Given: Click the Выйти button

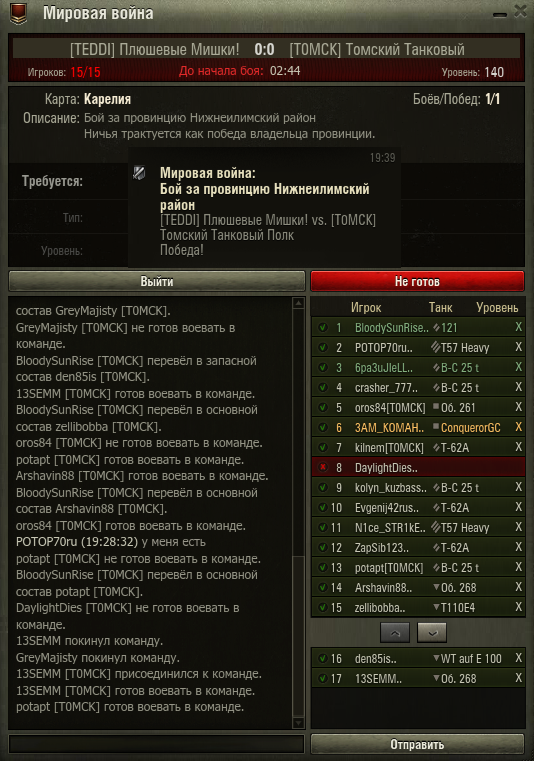Looking at the screenshot, I should [x=157, y=281].
